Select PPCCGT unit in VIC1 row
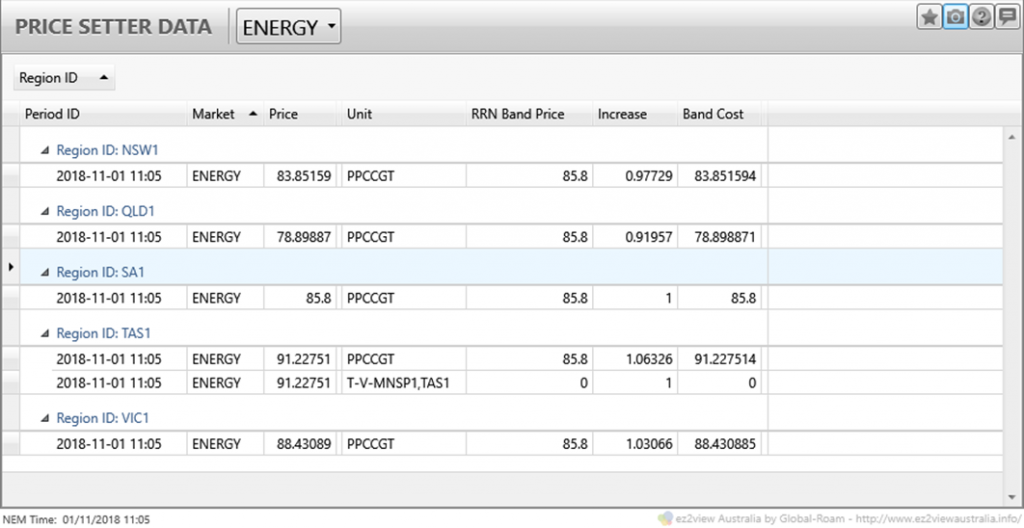This screenshot has height=528, width=1024. [x=403, y=444]
